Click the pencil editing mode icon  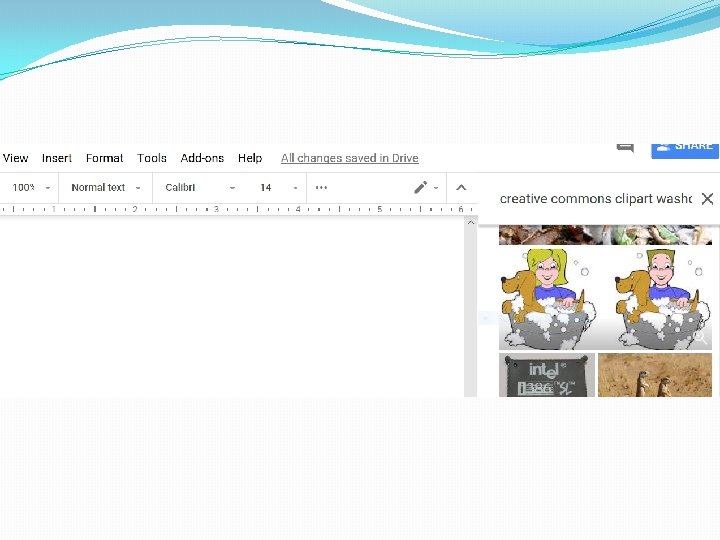coord(421,187)
